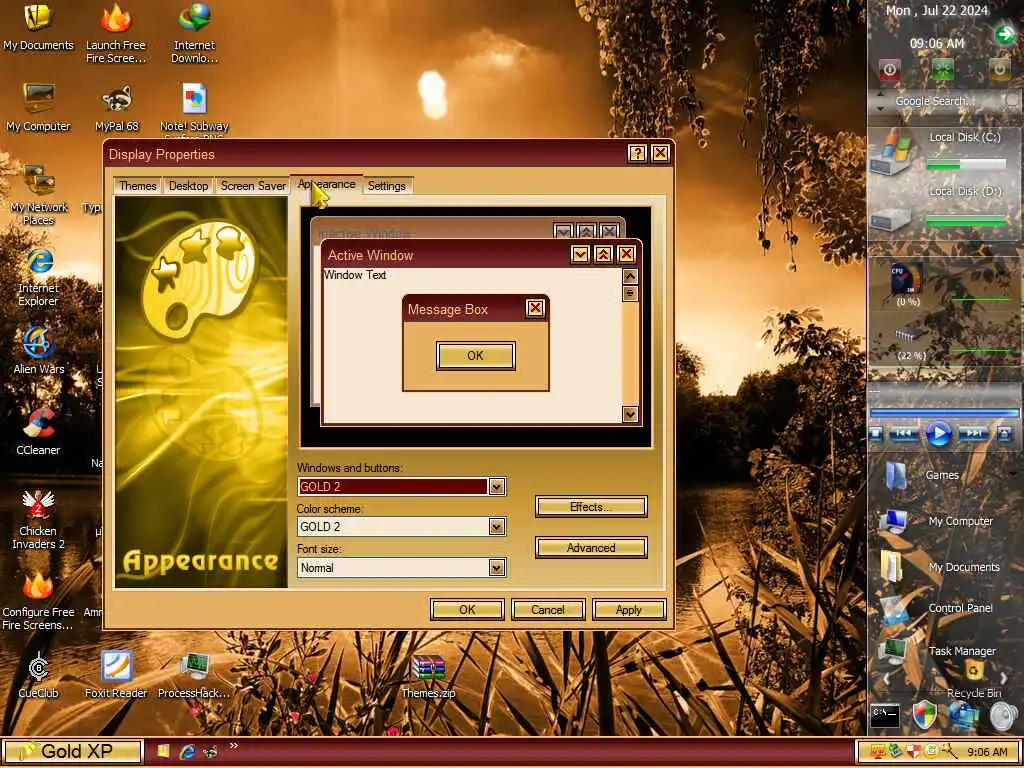Open My Network Places desktop icon
1024x768 pixels.
click(x=39, y=195)
